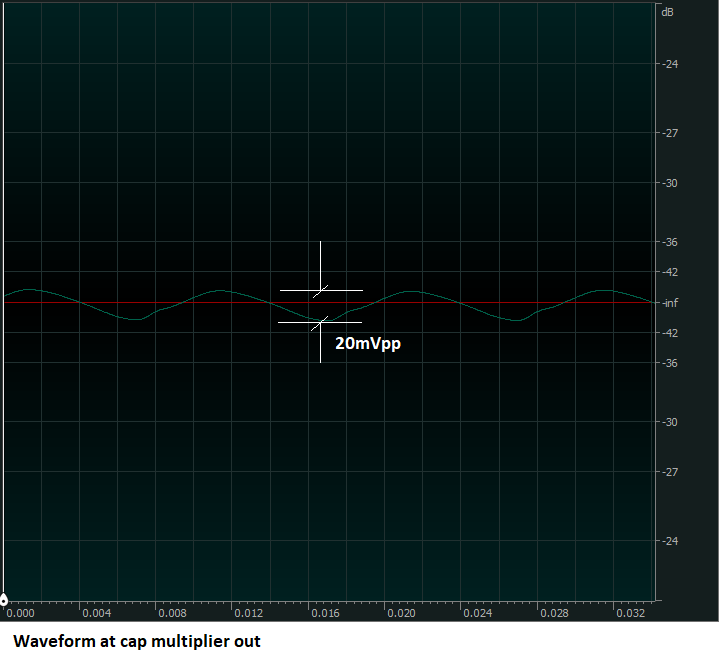The image size is (719, 663).
Task: Click the -24 scale label above the -inf line
Action: pyautogui.click(x=670, y=64)
